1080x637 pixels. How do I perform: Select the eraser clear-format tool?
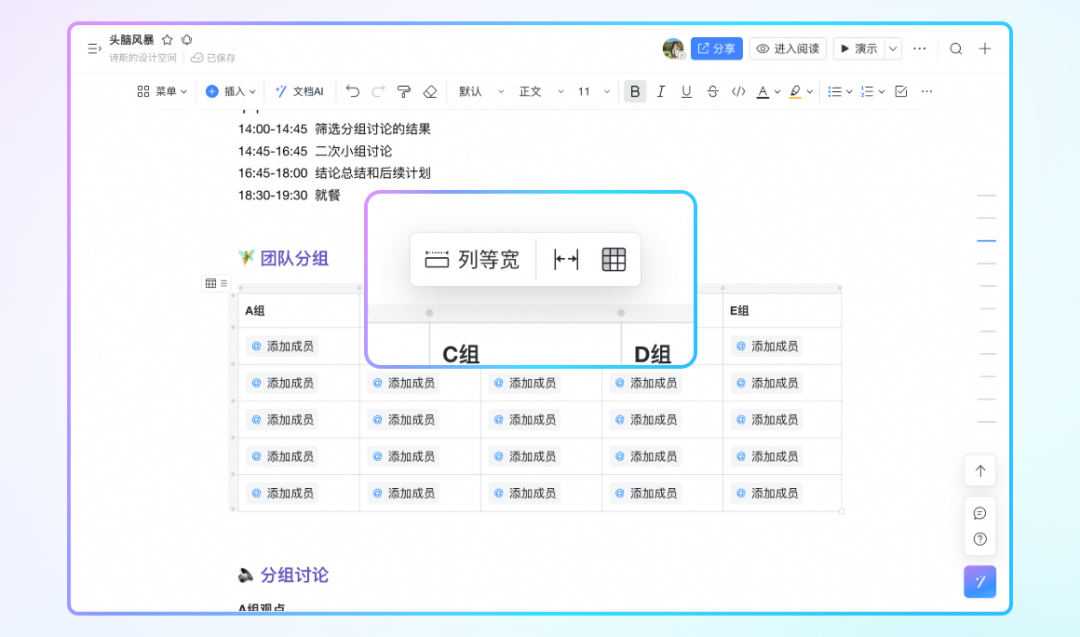(430, 91)
